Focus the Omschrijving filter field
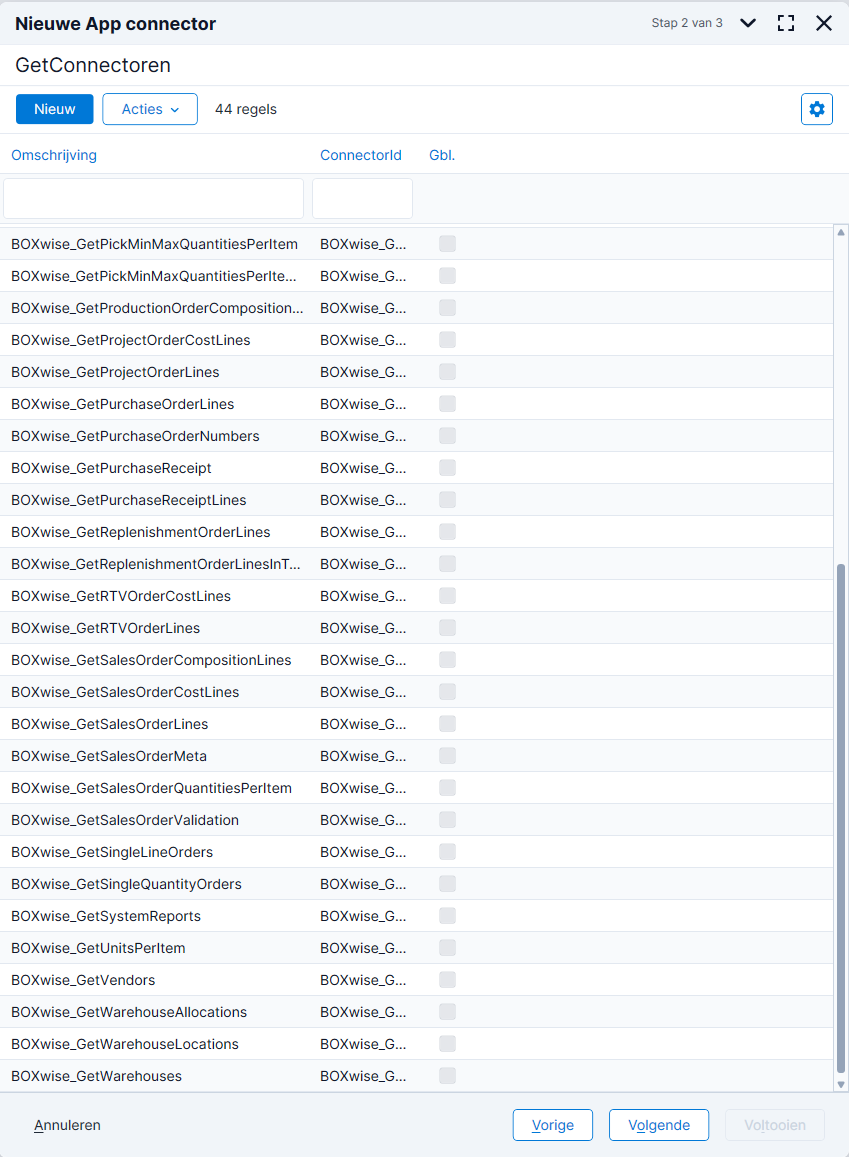 click(x=153, y=198)
